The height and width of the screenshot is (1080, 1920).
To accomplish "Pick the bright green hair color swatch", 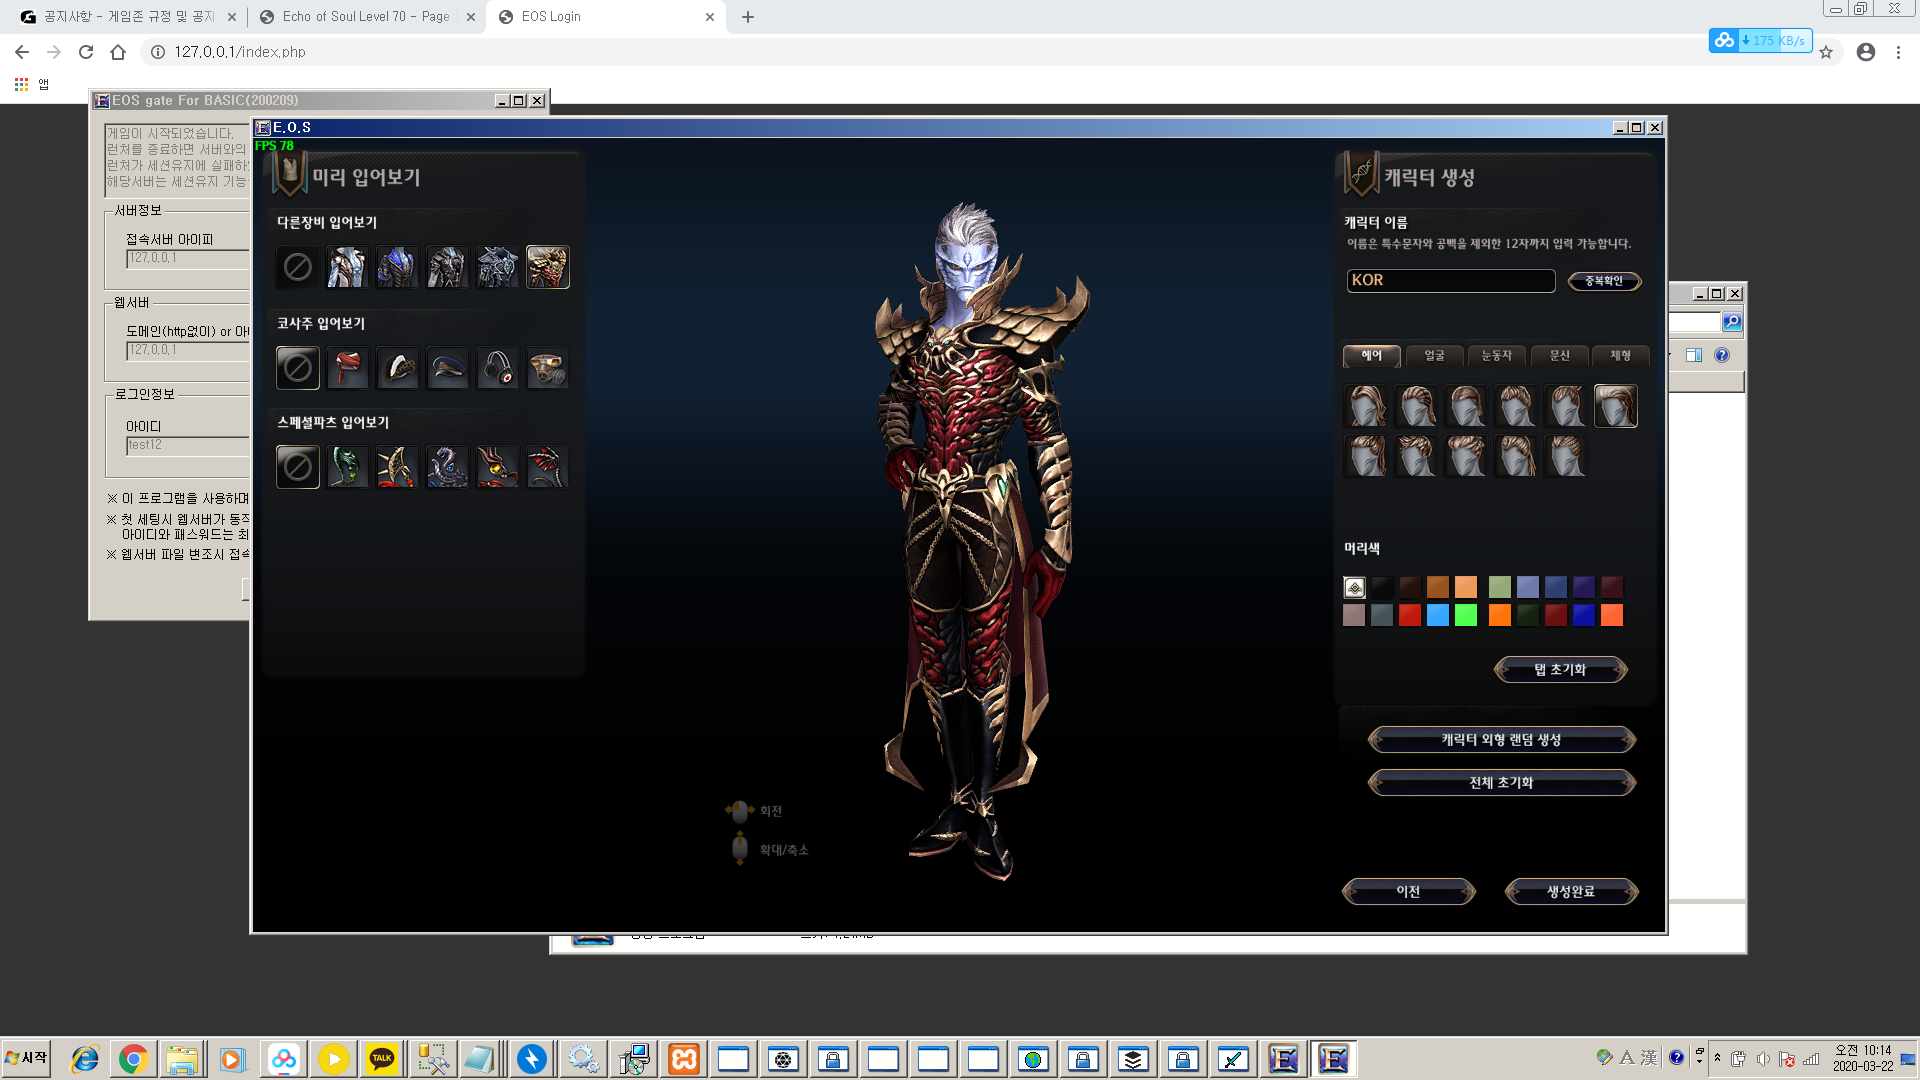I will pos(1466,615).
